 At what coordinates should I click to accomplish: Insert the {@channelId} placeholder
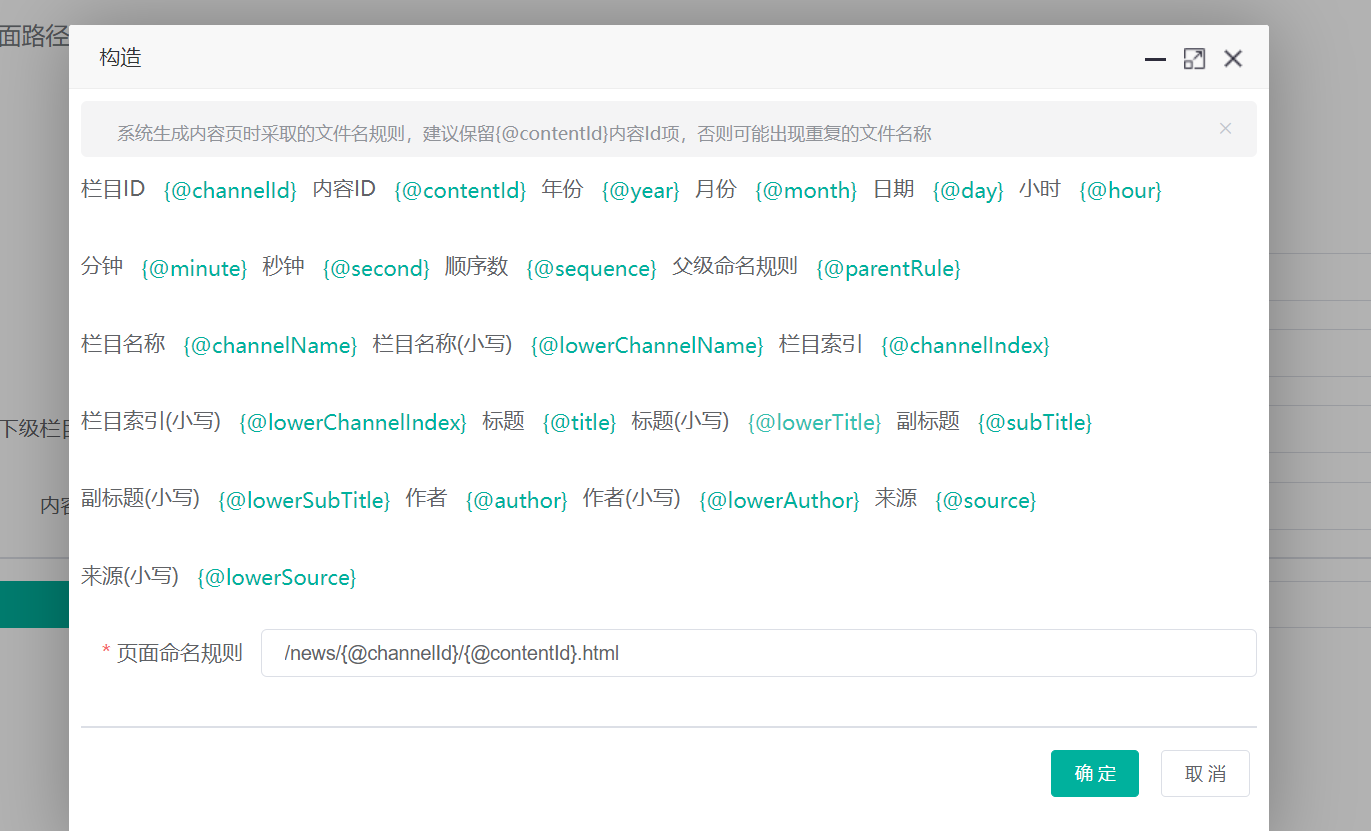(230, 191)
